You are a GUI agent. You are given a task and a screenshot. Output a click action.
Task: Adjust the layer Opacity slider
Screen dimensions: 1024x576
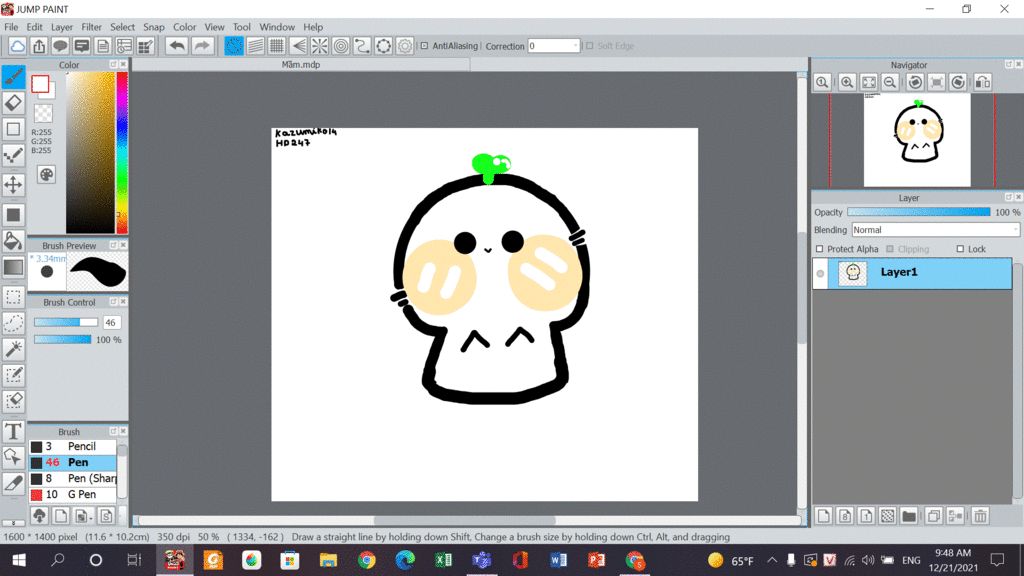pyautogui.click(x=918, y=212)
